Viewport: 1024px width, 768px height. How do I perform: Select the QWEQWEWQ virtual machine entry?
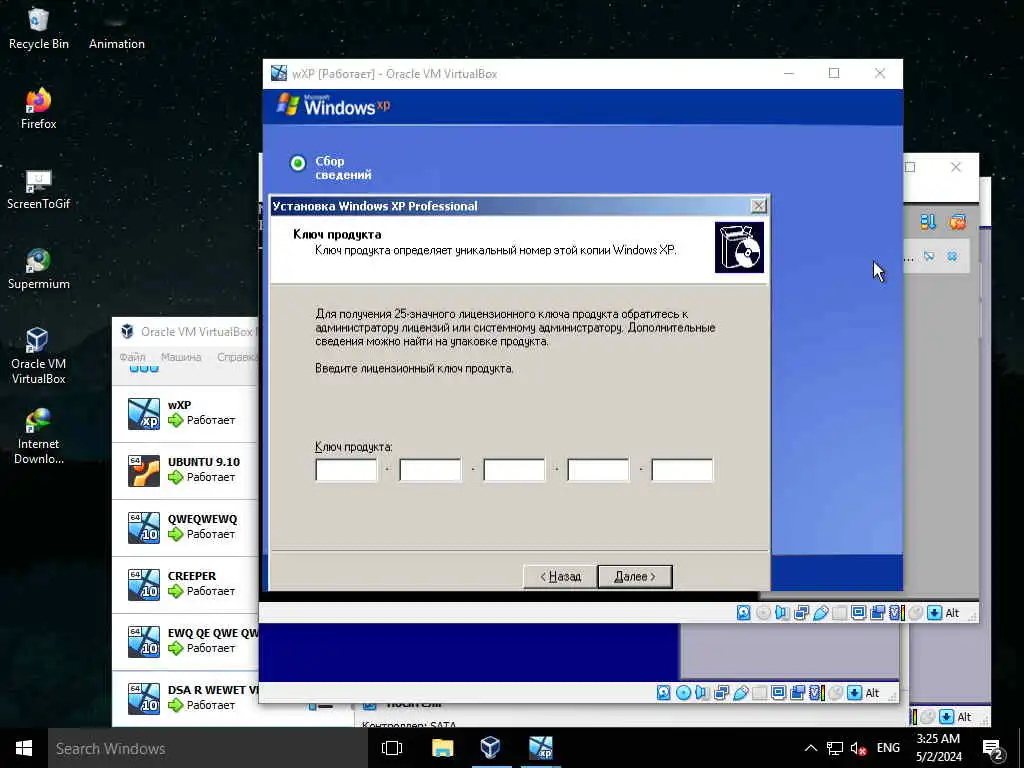point(186,527)
